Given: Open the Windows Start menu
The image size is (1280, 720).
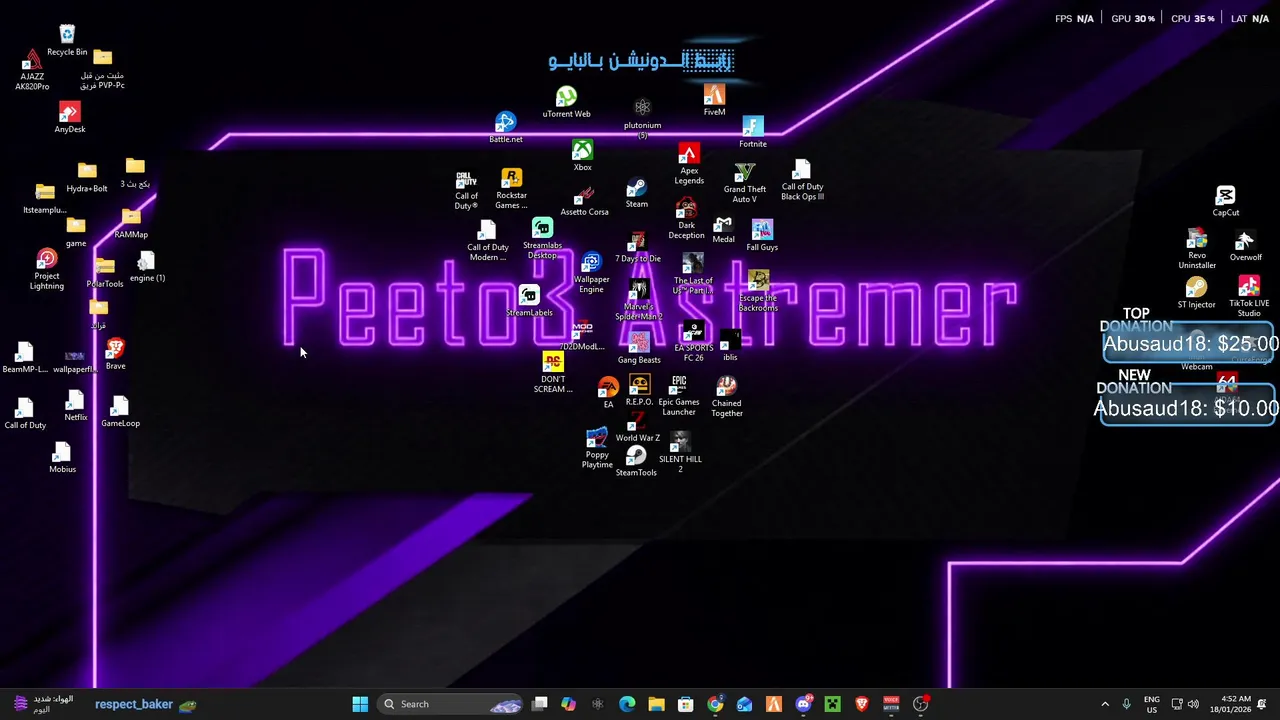Looking at the screenshot, I should (x=360, y=704).
